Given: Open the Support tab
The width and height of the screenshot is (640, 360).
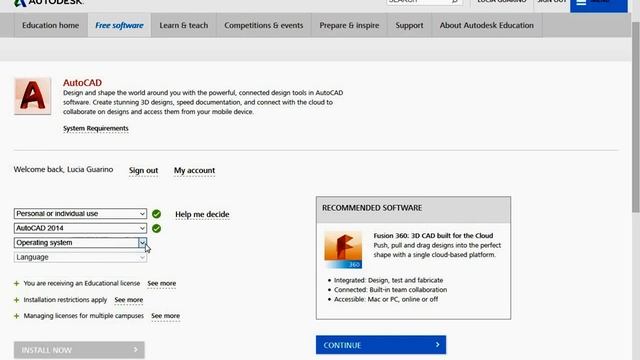Looking at the screenshot, I should coord(409,25).
